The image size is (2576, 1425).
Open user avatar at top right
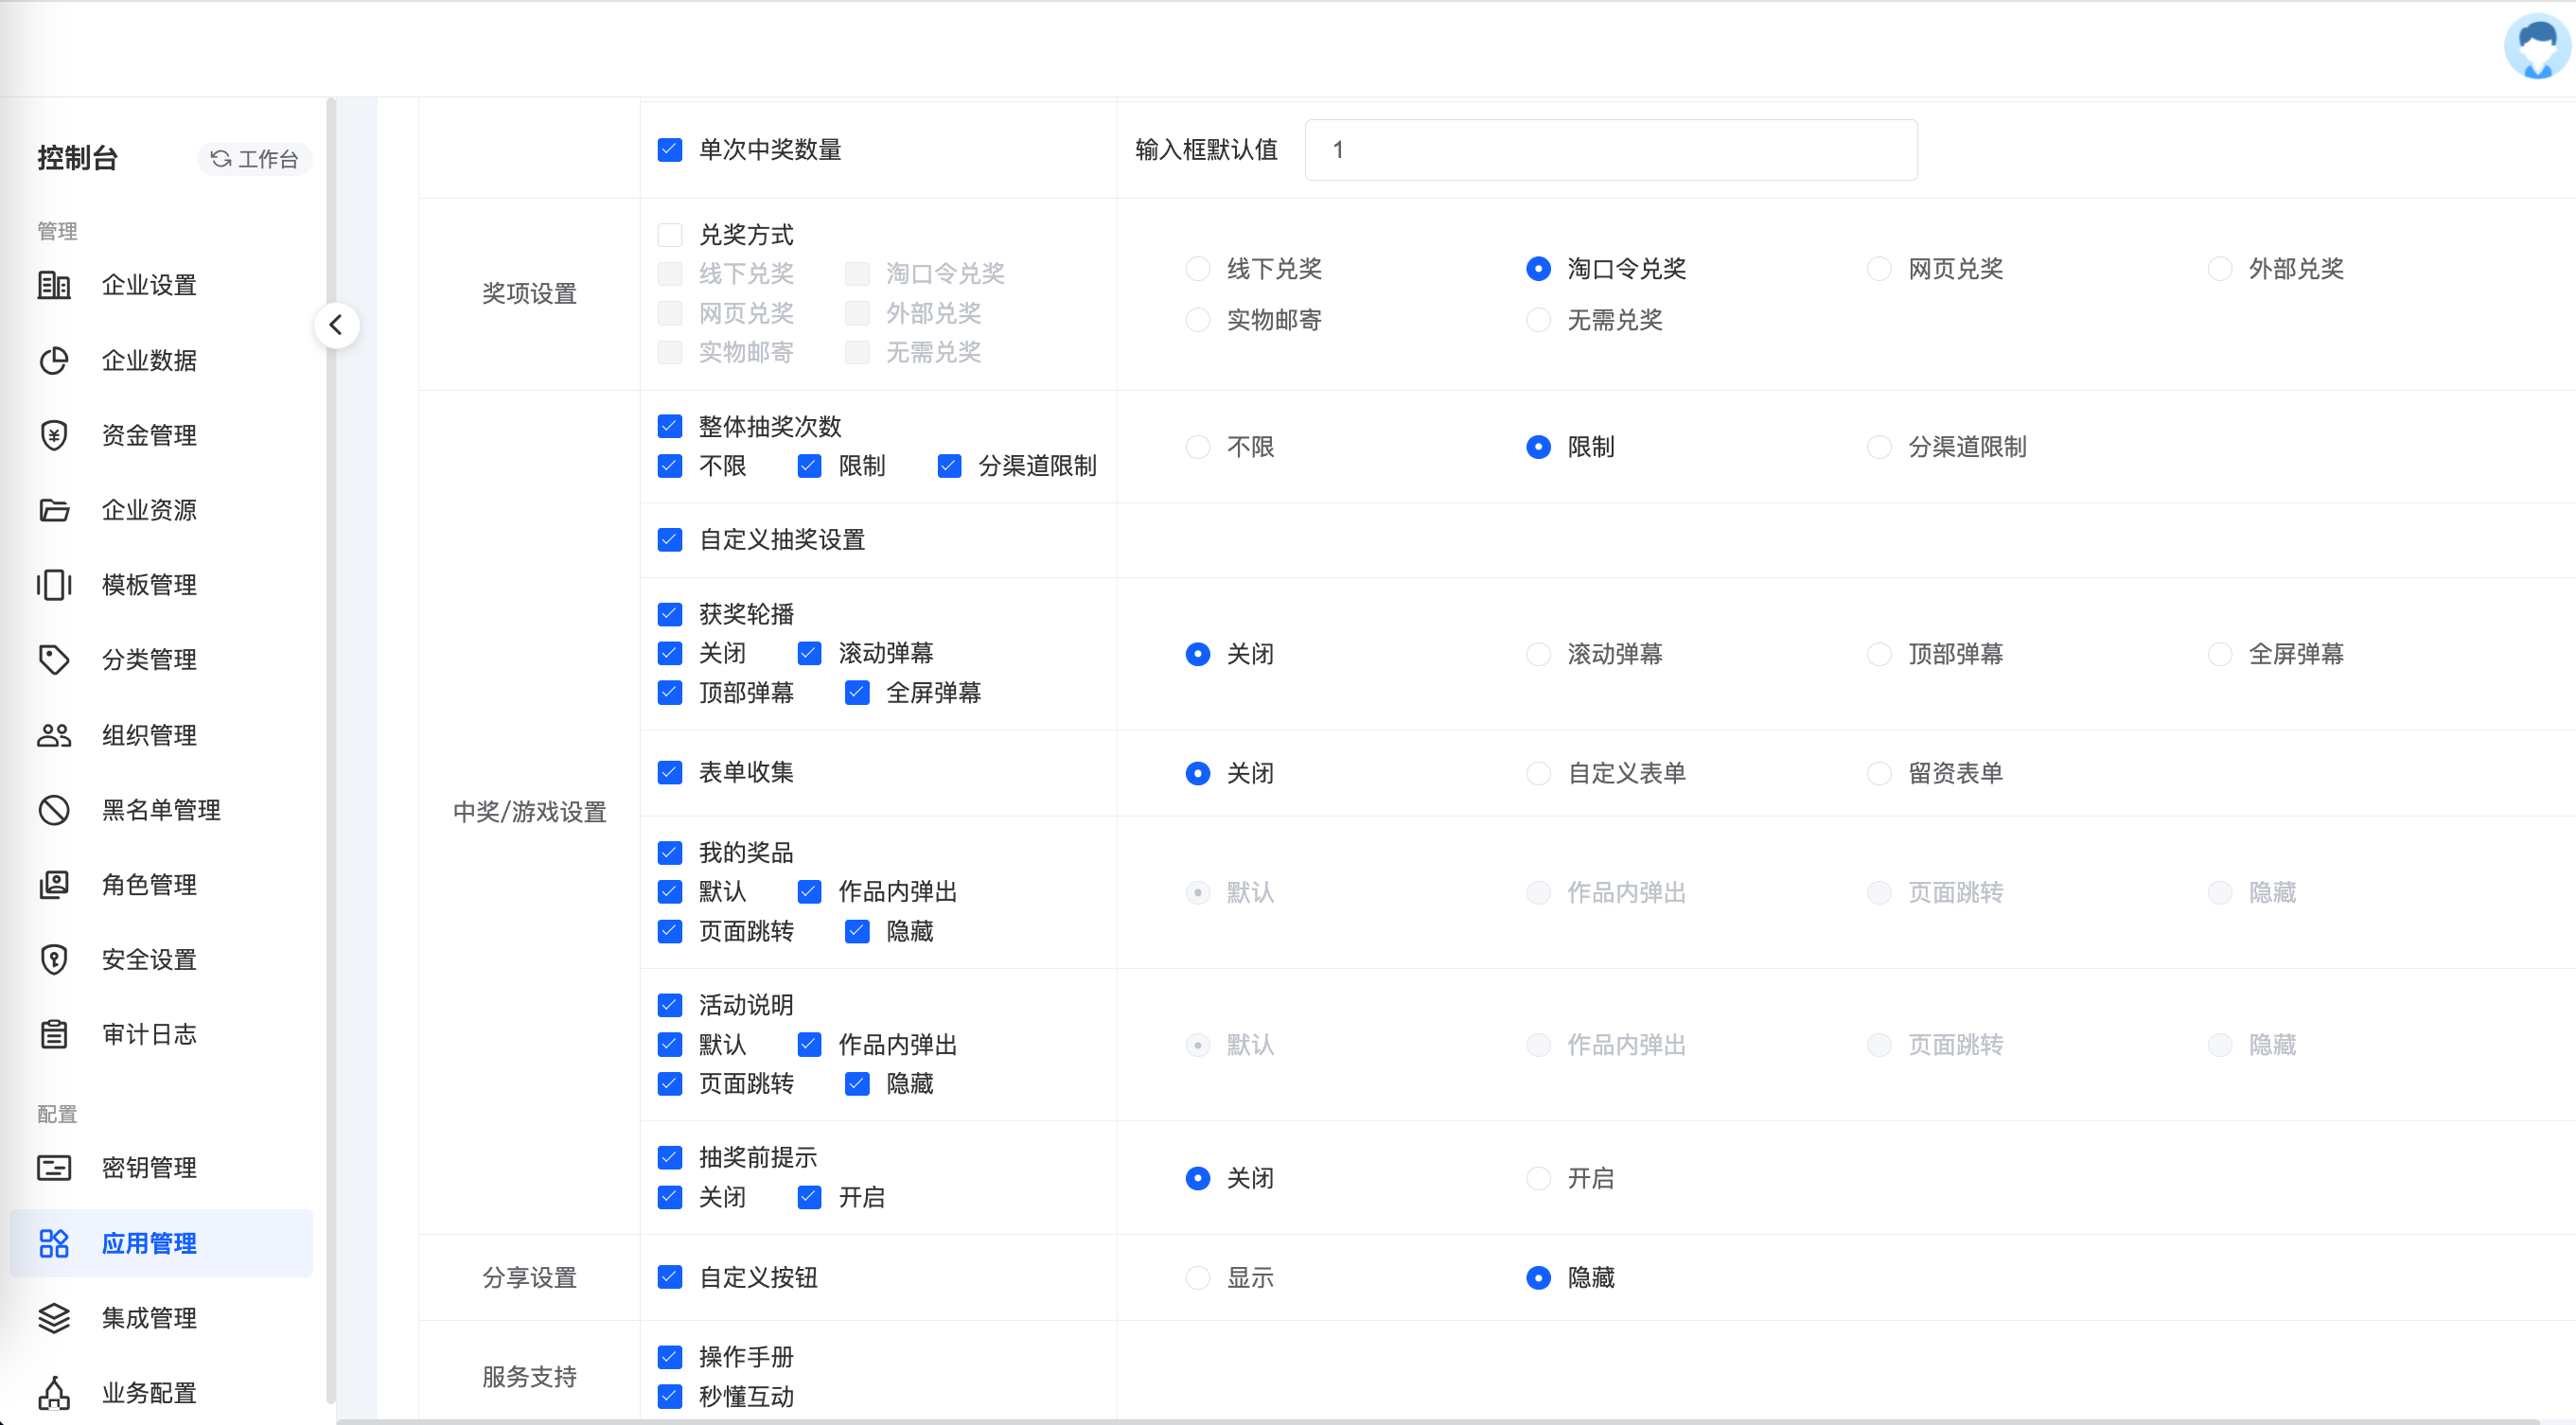pos(2536,47)
